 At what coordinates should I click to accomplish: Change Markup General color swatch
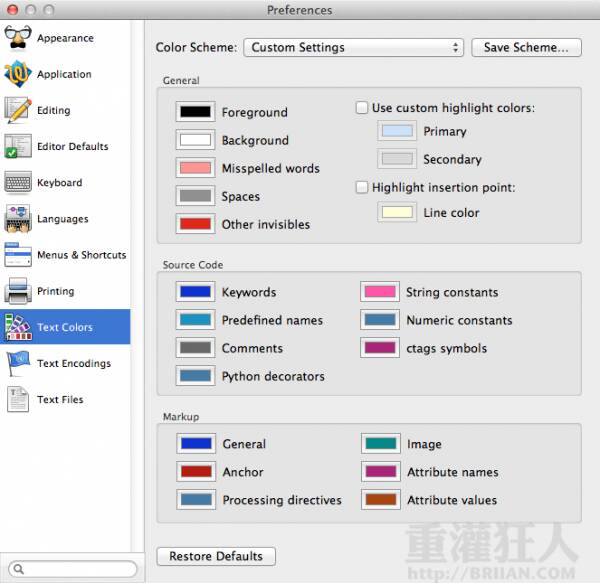pos(196,443)
